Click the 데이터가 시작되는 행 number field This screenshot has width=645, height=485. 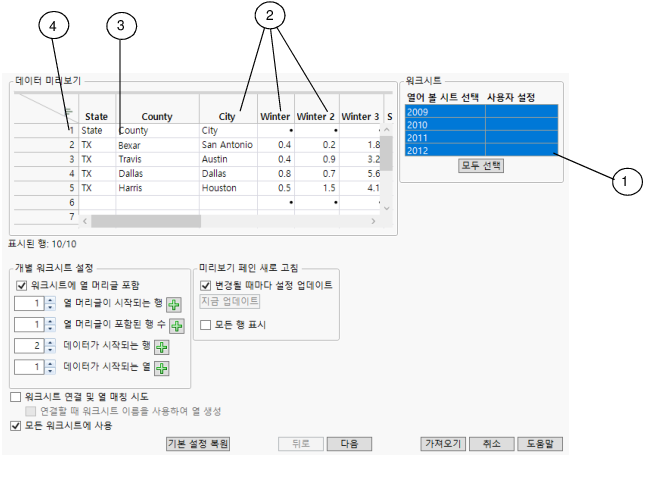coord(29,346)
